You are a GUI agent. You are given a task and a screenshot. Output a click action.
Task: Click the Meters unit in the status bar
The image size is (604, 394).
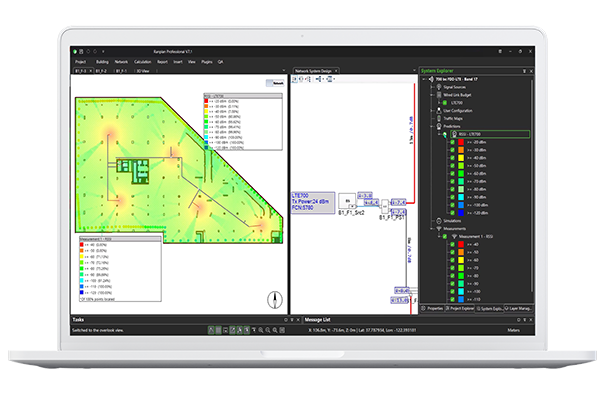(513, 330)
